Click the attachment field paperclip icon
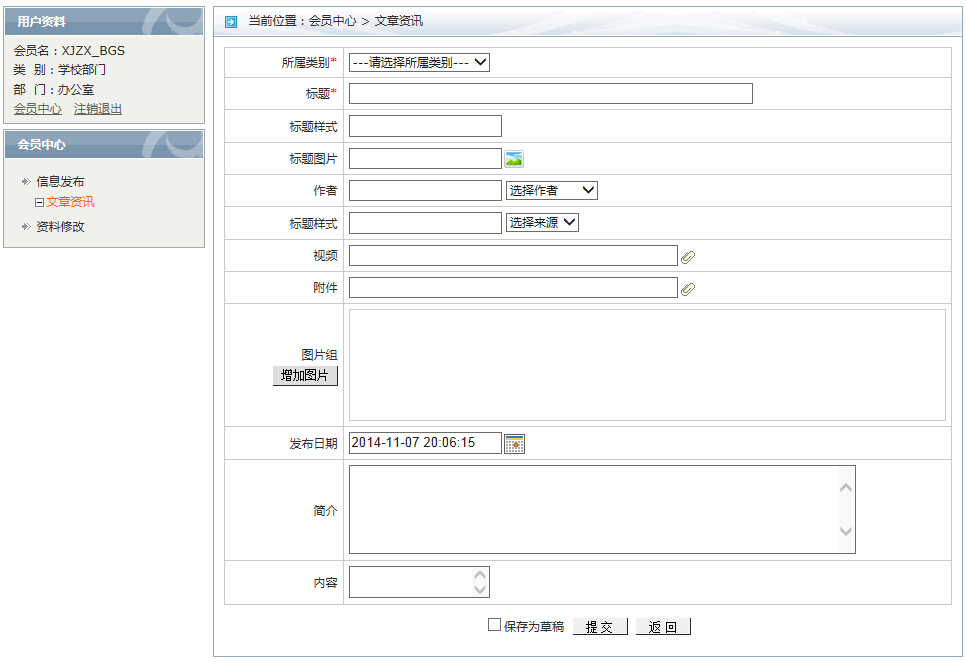This screenshot has height=662, width=966. pyautogui.click(x=687, y=289)
